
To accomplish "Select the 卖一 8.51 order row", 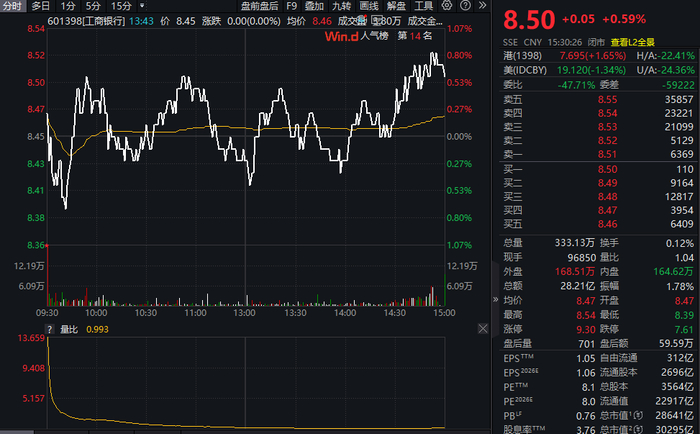I will point(598,154).
